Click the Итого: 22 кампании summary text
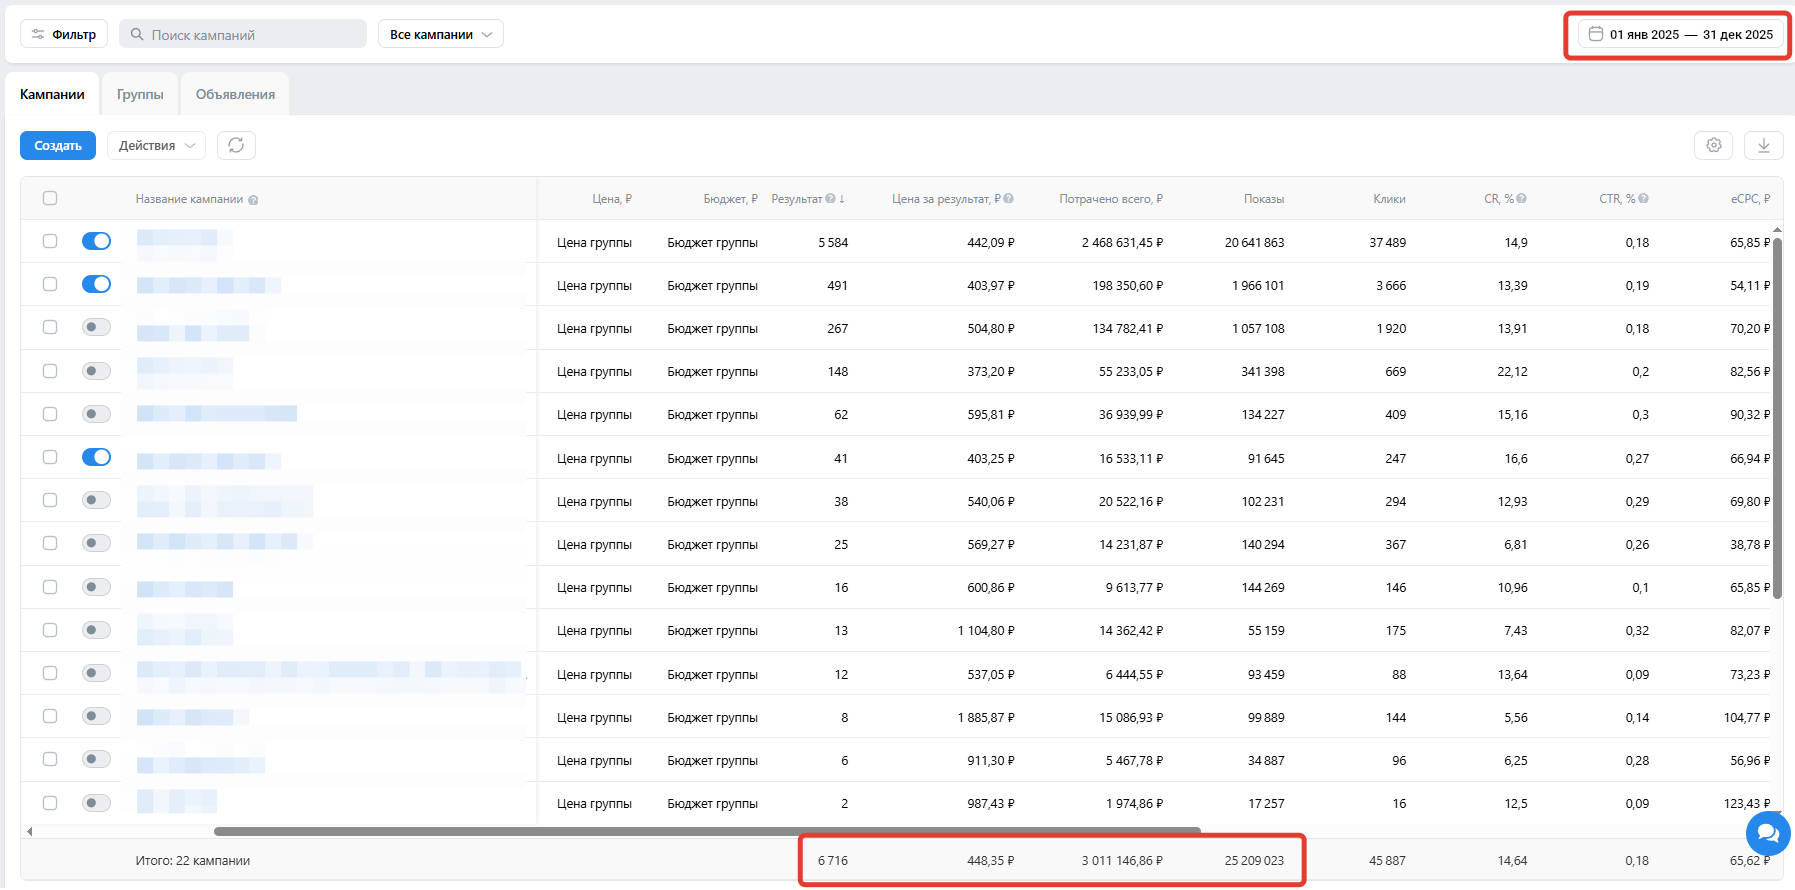The width and height of the screenshot is (1795, 890). (193, 861)
